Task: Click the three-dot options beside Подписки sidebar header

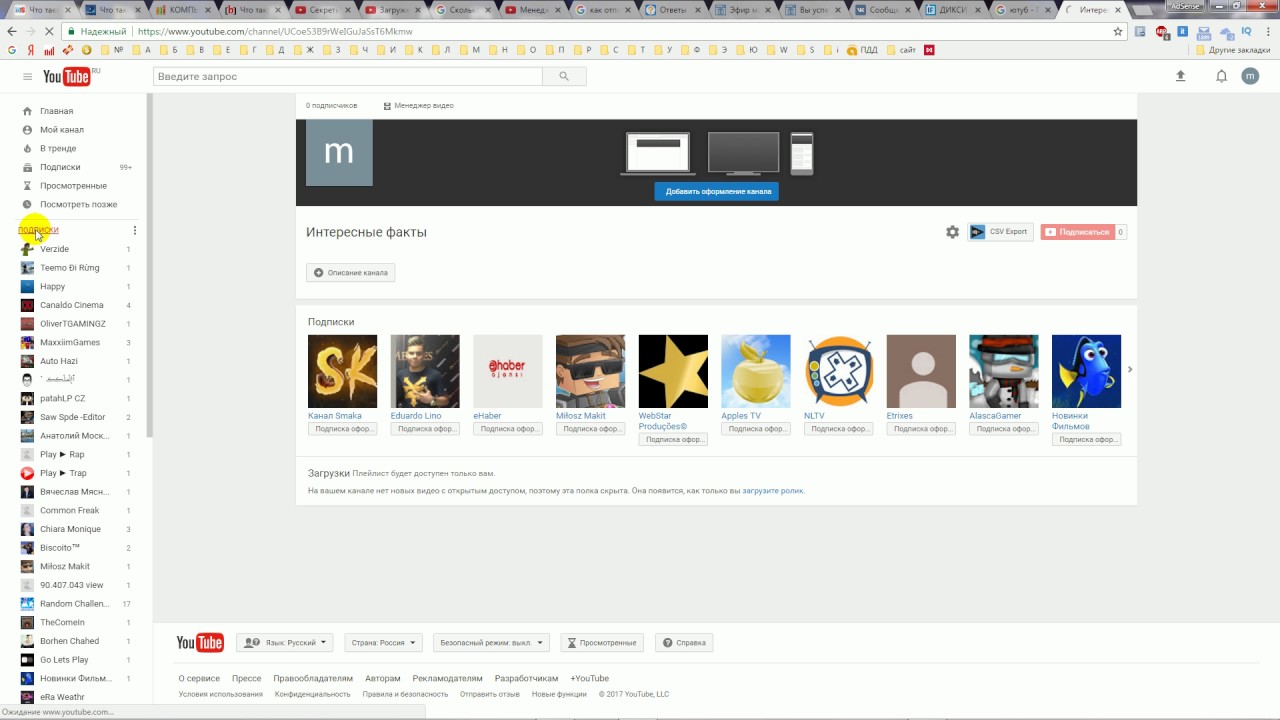Action: 135,230
